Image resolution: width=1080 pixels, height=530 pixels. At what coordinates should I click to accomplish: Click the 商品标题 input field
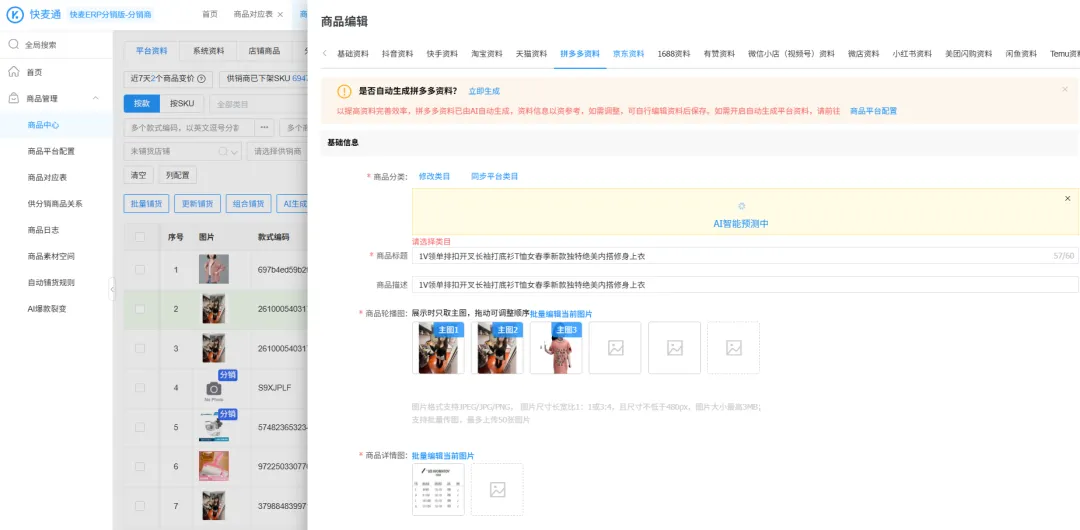pyautogui.click(x=745, y=256)
